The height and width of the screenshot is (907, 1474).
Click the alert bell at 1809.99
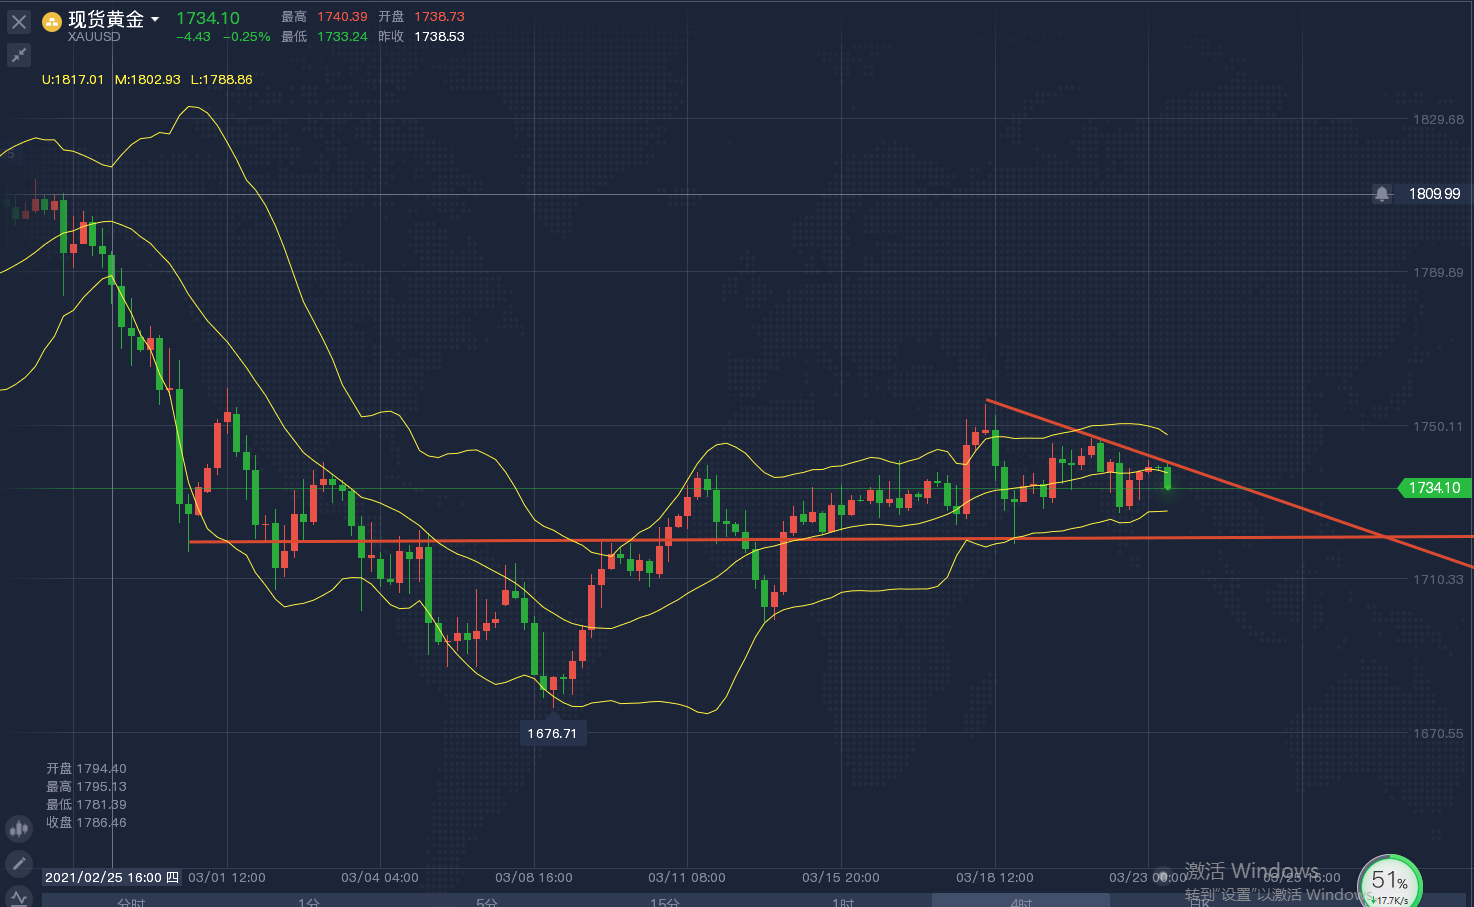coord(1382,194)
